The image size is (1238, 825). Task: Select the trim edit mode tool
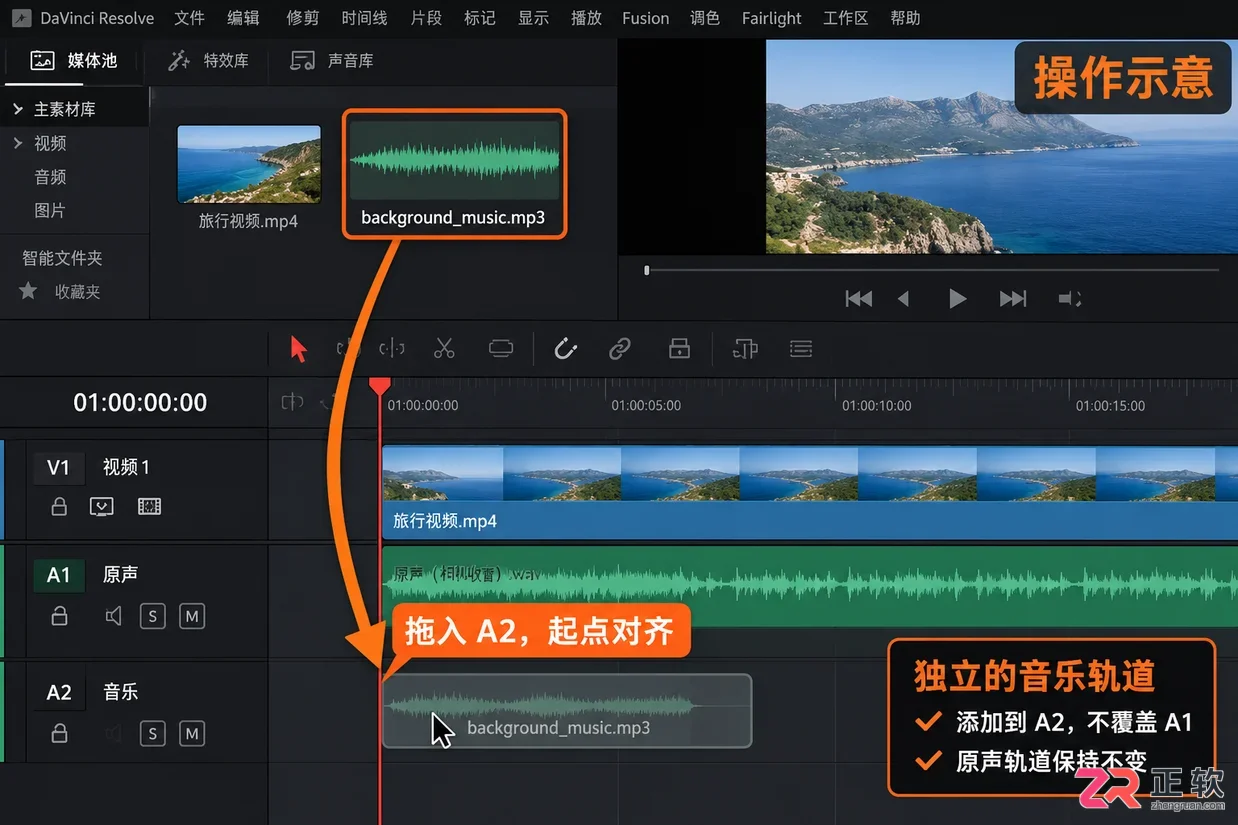(347, 349)
